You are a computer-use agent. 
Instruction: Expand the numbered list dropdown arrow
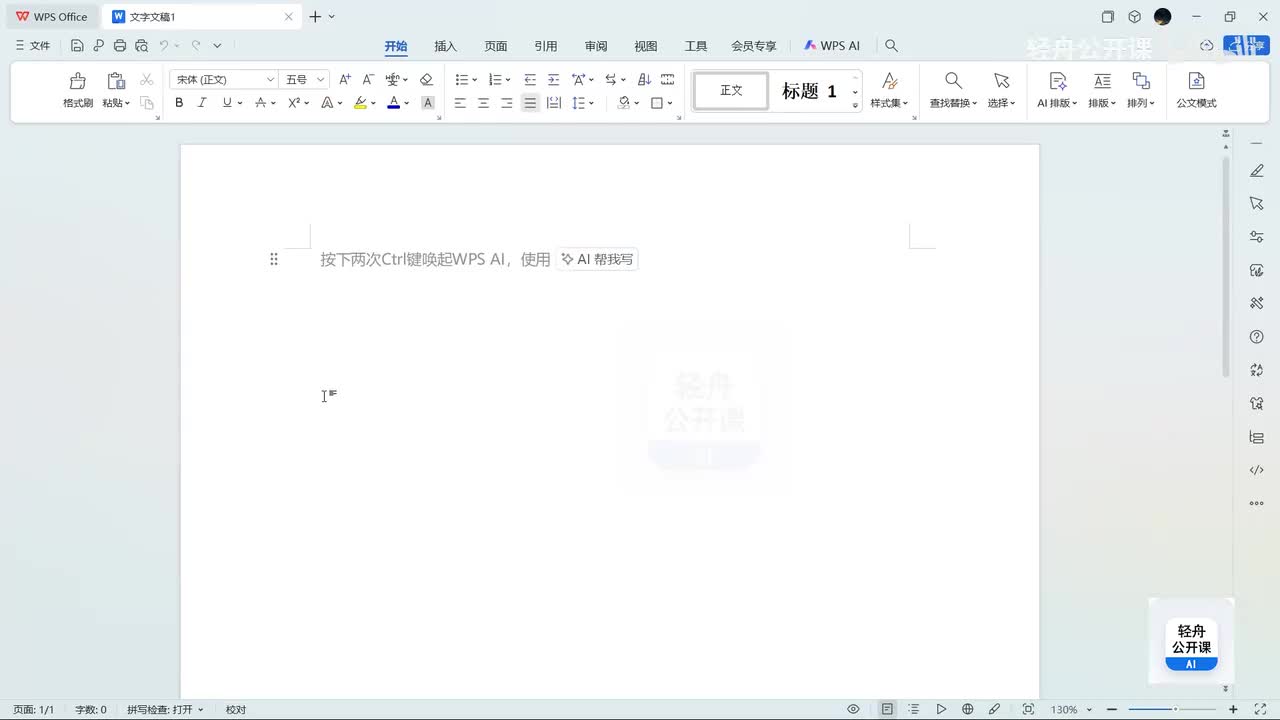[508, 80]
